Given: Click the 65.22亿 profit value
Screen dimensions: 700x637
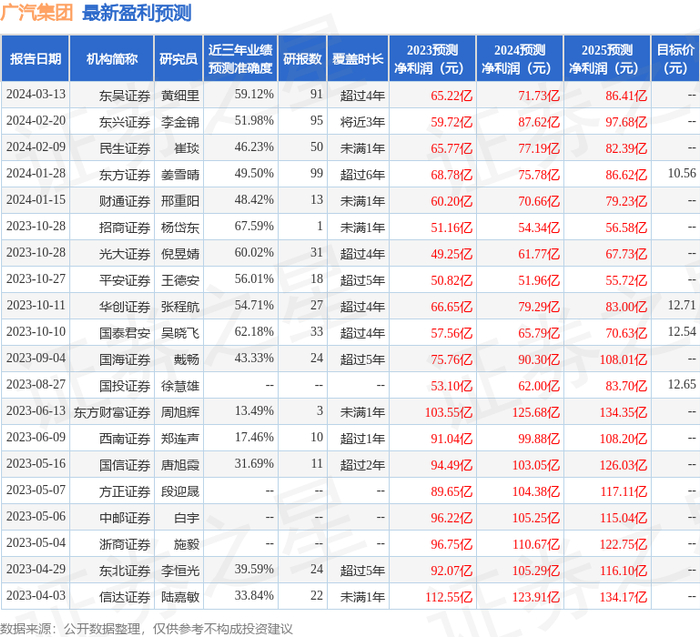Looking at the screenshot, I should coord(451,96).
